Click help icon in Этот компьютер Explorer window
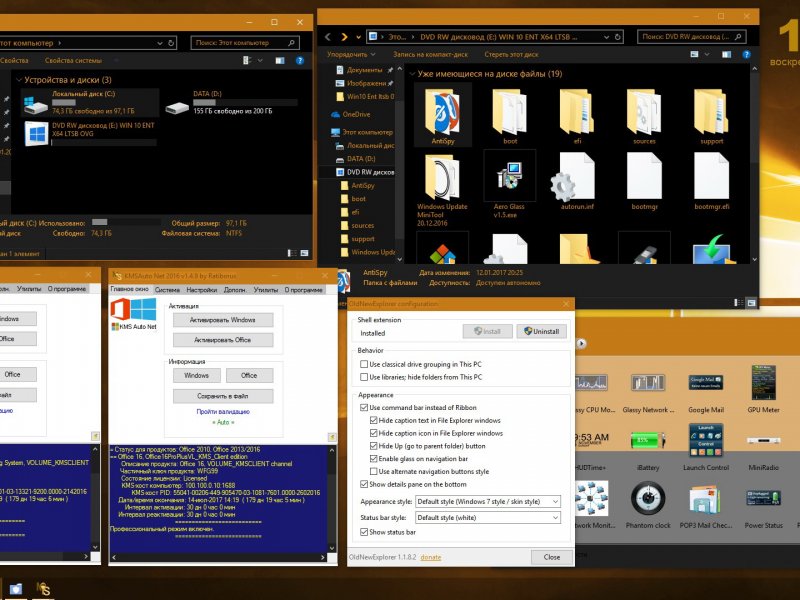The height and width of the screenshot is (600, 800). tap(300, 61)
